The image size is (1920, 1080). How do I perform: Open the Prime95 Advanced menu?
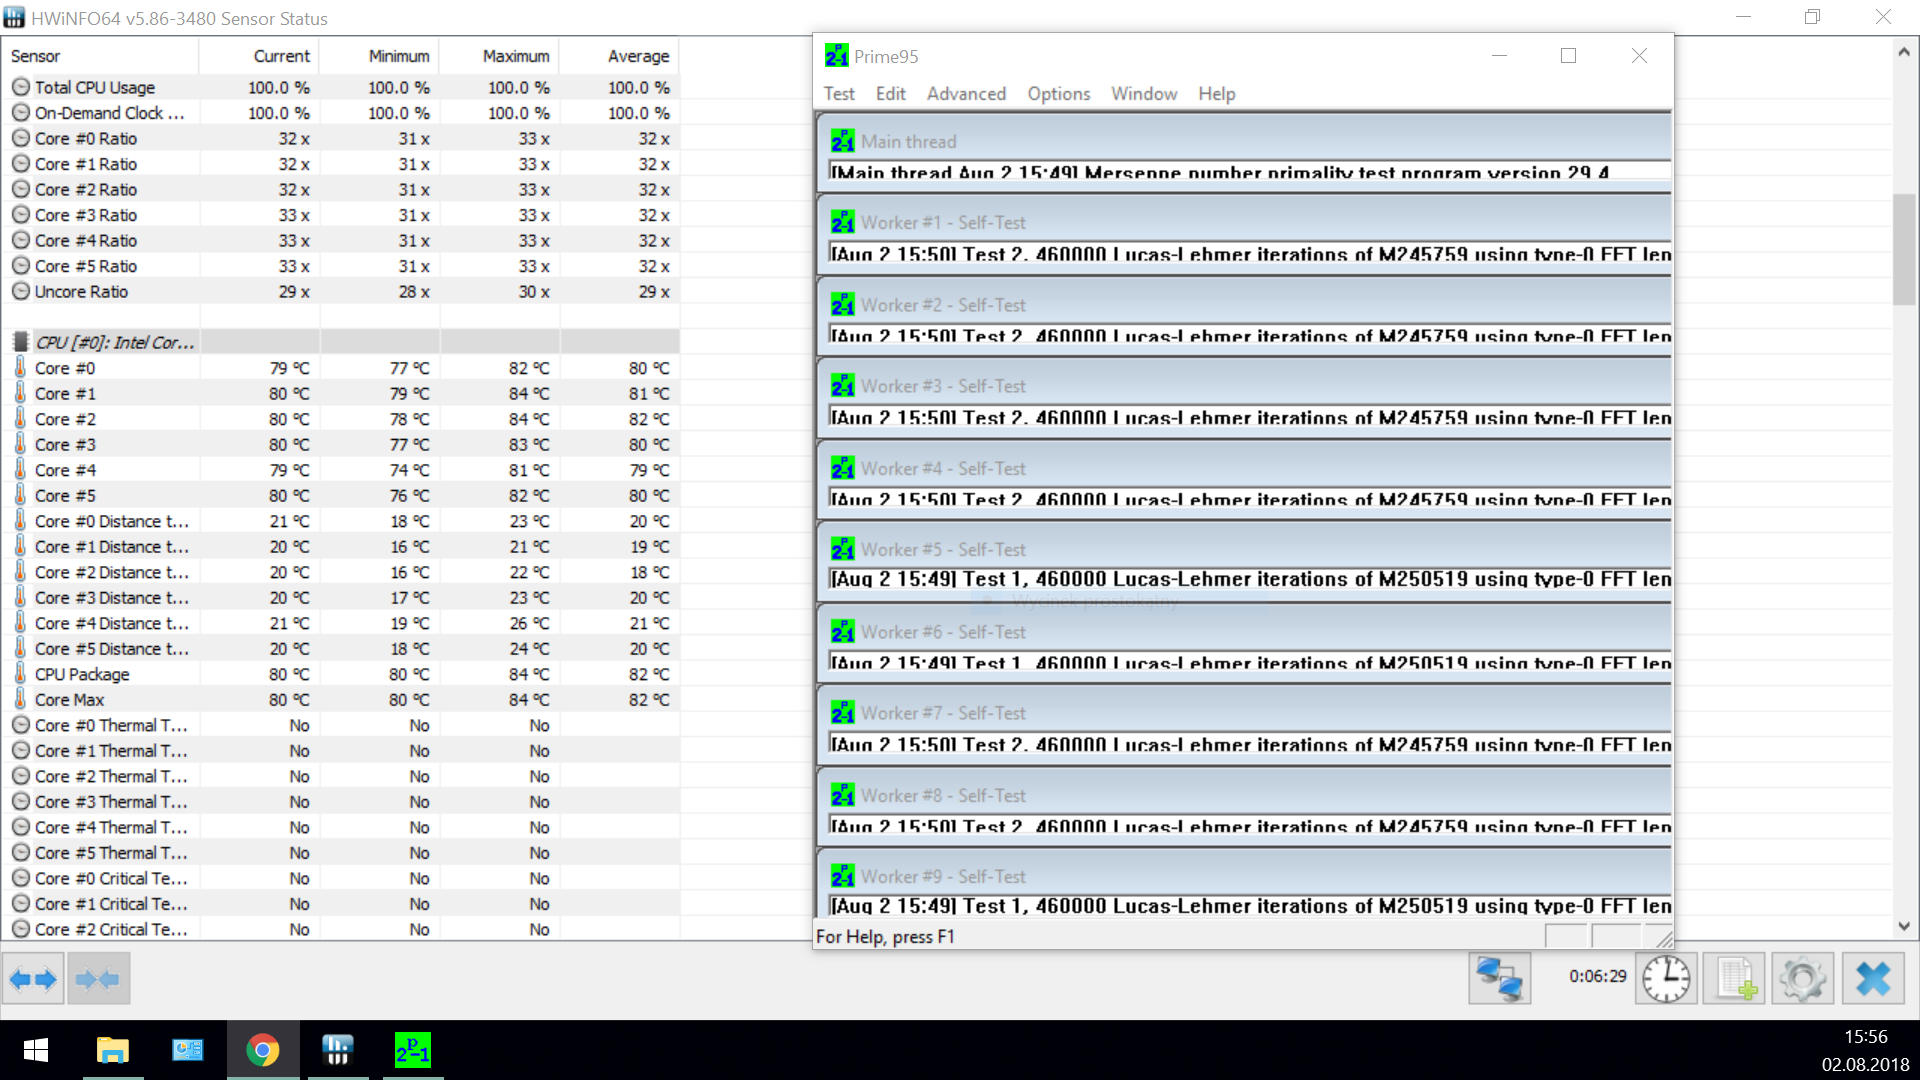click(x=966, y=93)
